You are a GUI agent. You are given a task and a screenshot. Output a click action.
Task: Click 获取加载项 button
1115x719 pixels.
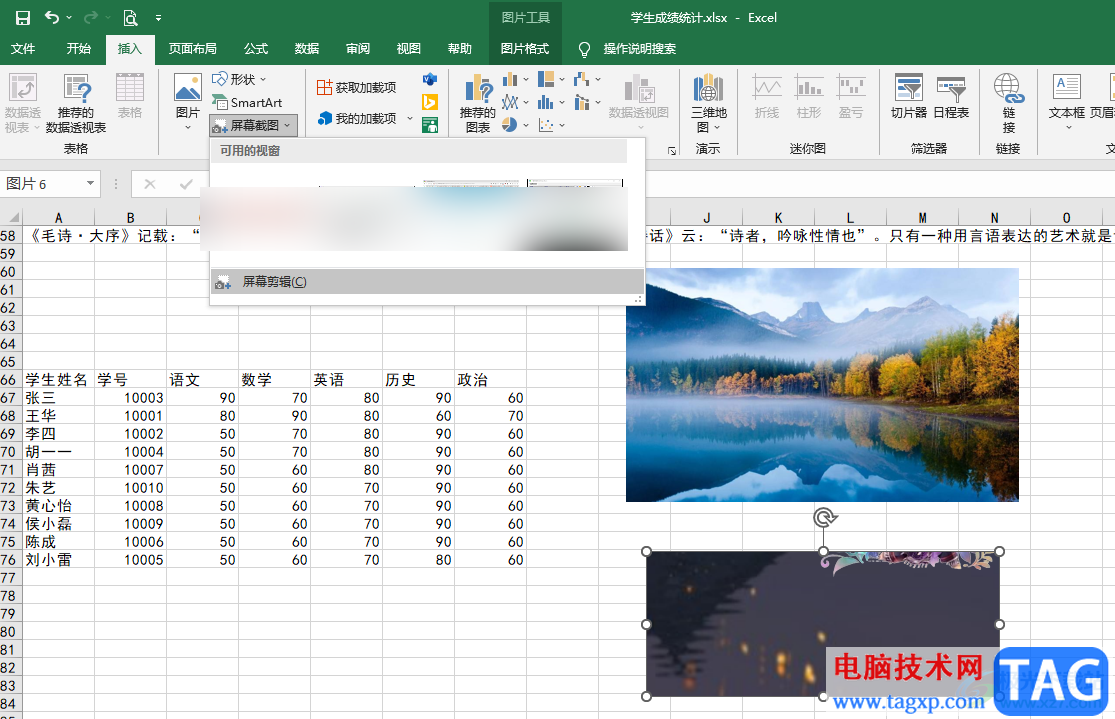click(356, 87)
